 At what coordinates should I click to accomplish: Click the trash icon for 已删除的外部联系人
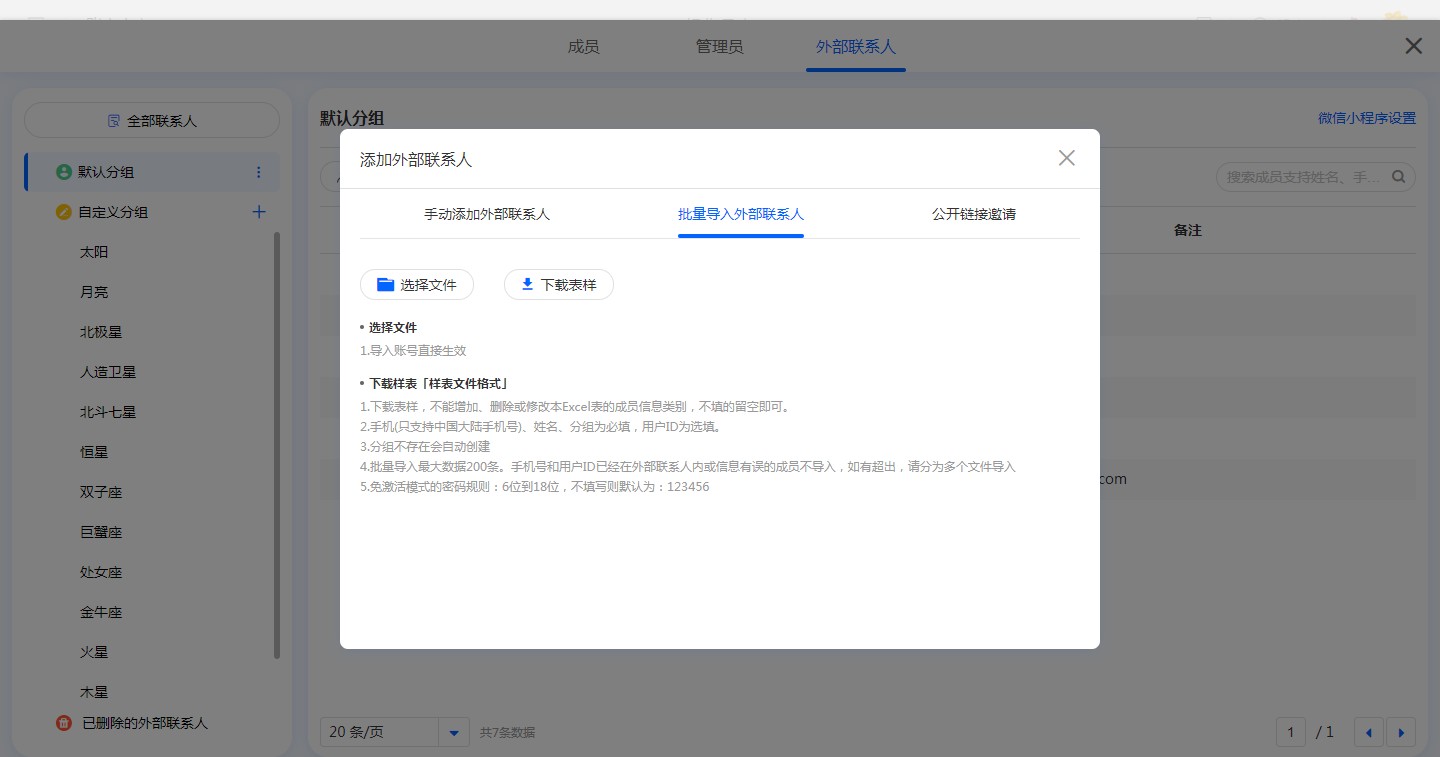click(64, 723)
